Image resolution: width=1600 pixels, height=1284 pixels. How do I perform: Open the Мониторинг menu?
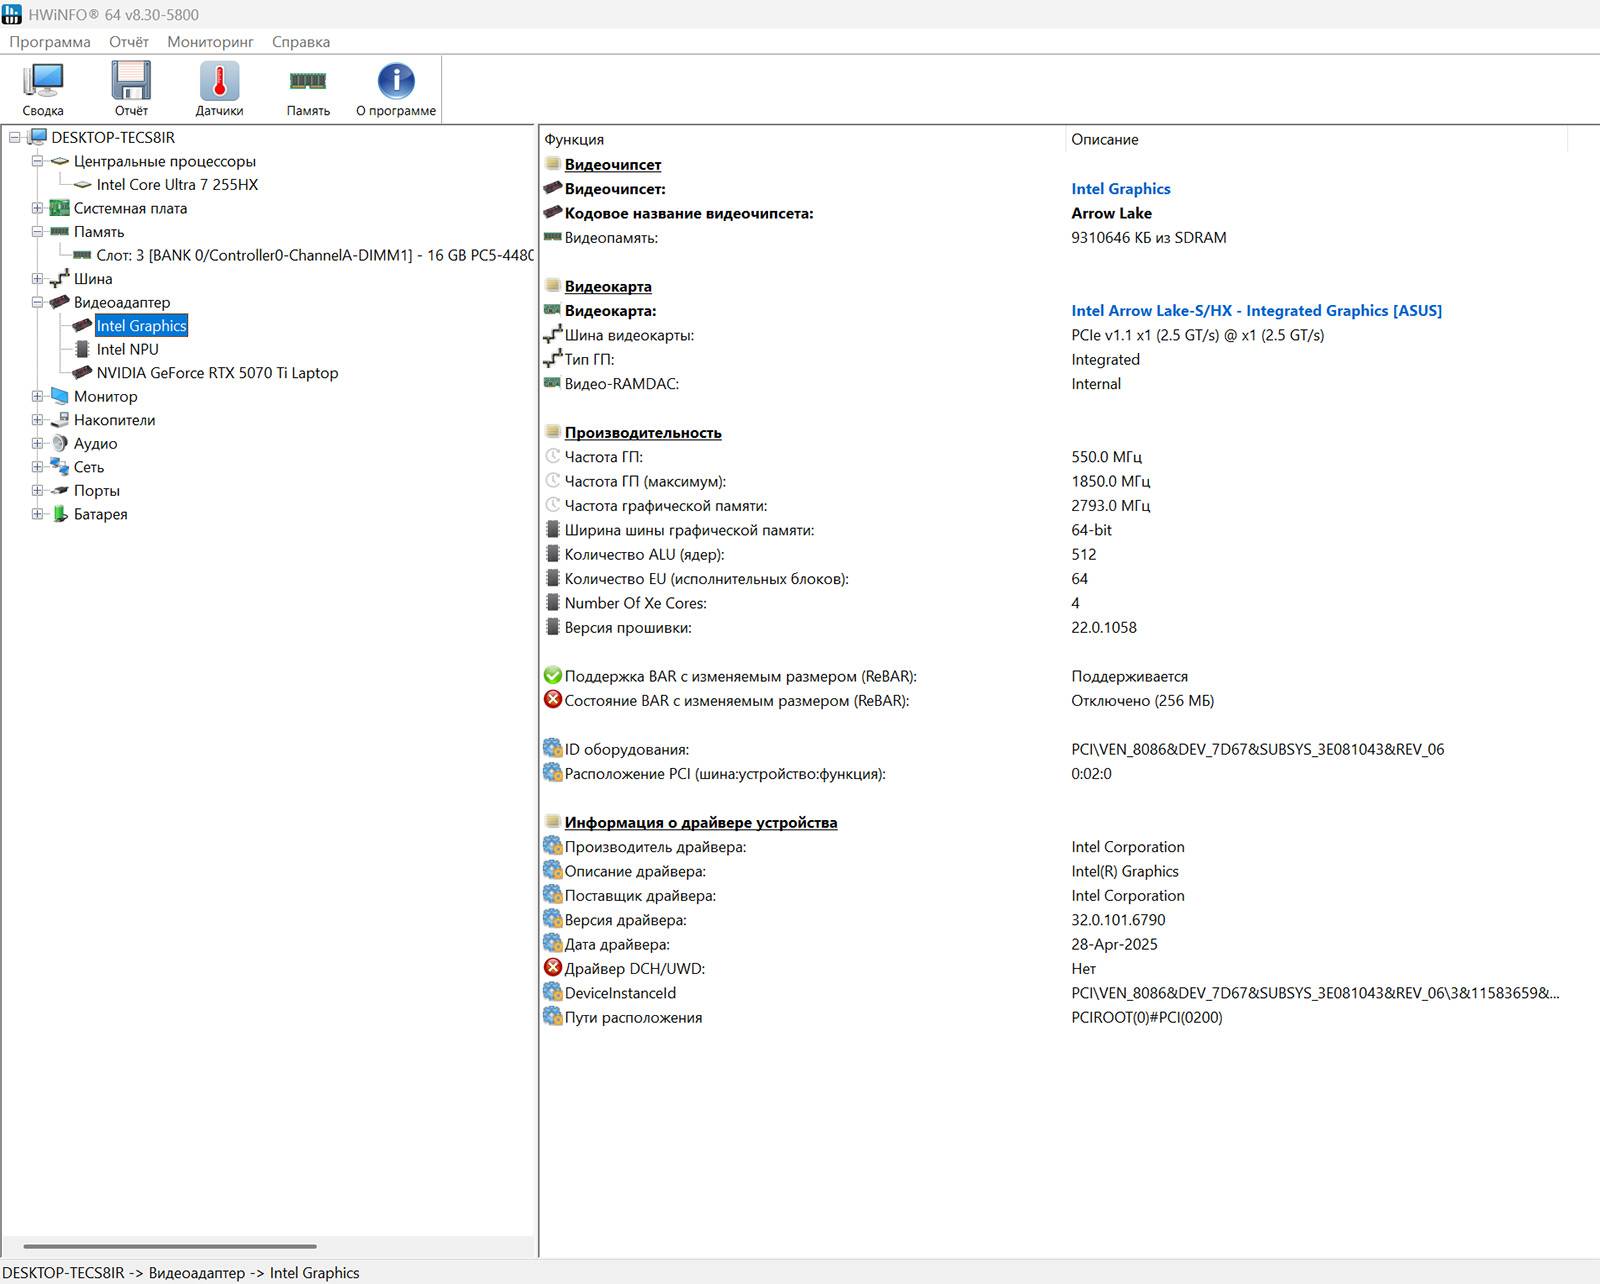pos(210,42)
